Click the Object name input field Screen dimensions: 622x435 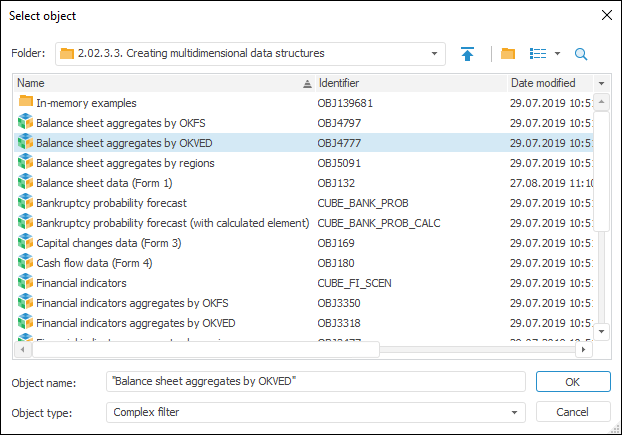316,381
